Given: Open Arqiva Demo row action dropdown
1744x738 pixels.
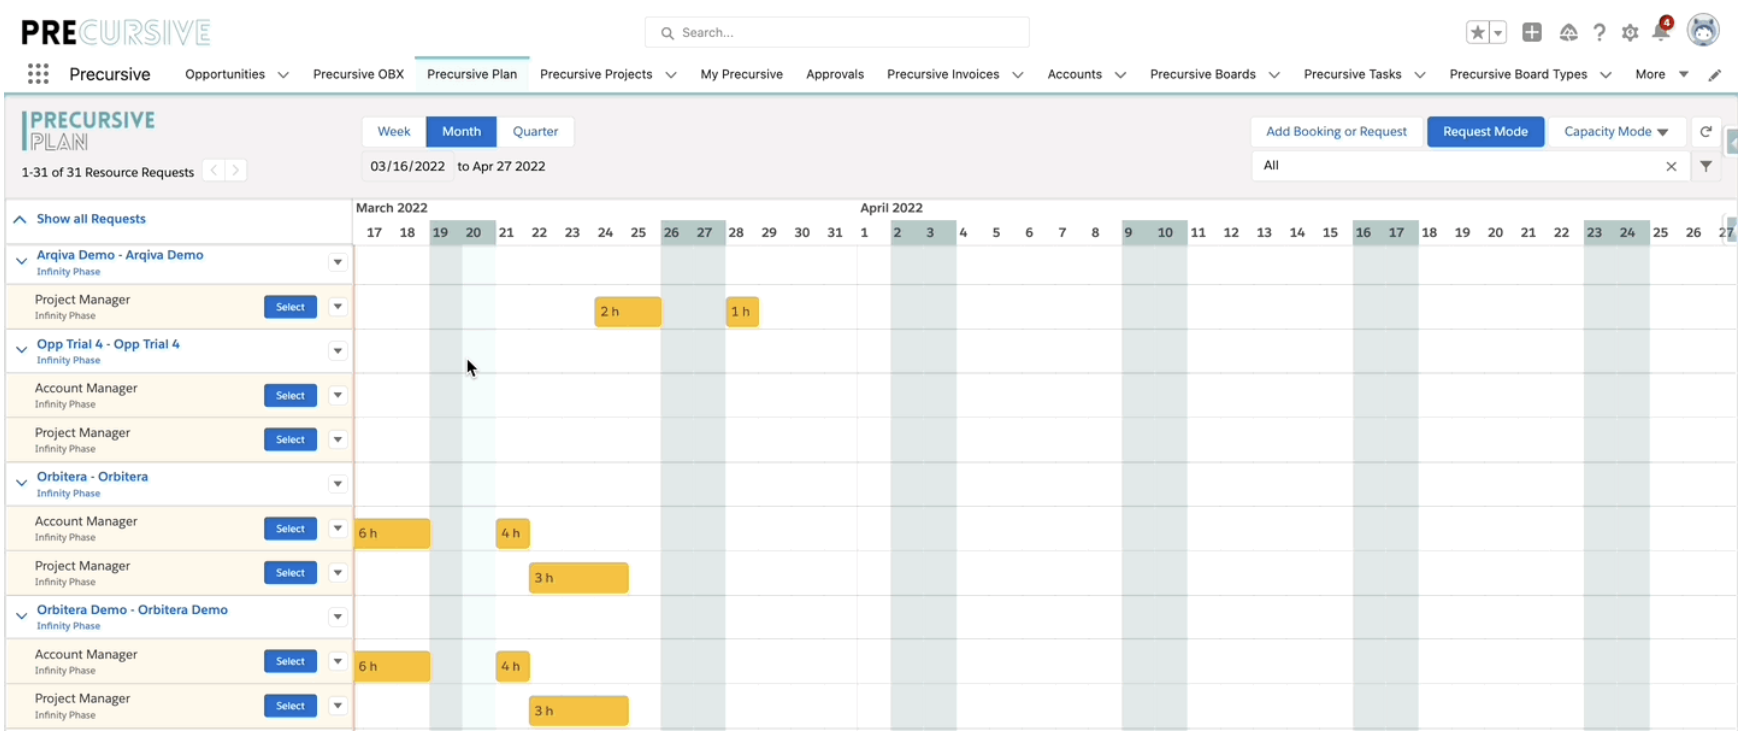Looking at the screenshot, I should pos(338,263).
